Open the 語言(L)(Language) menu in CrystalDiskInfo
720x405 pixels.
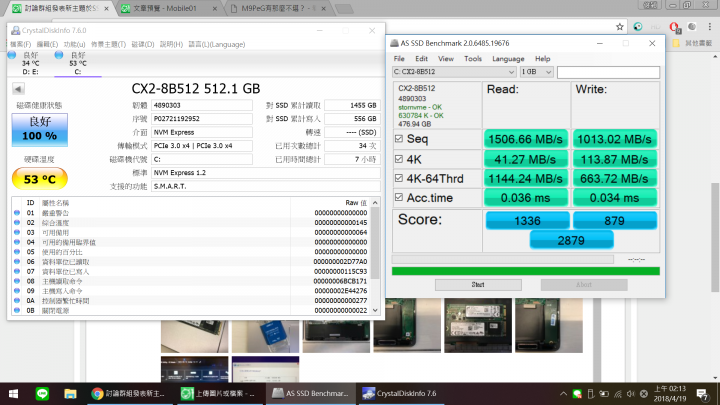[217, 44]
